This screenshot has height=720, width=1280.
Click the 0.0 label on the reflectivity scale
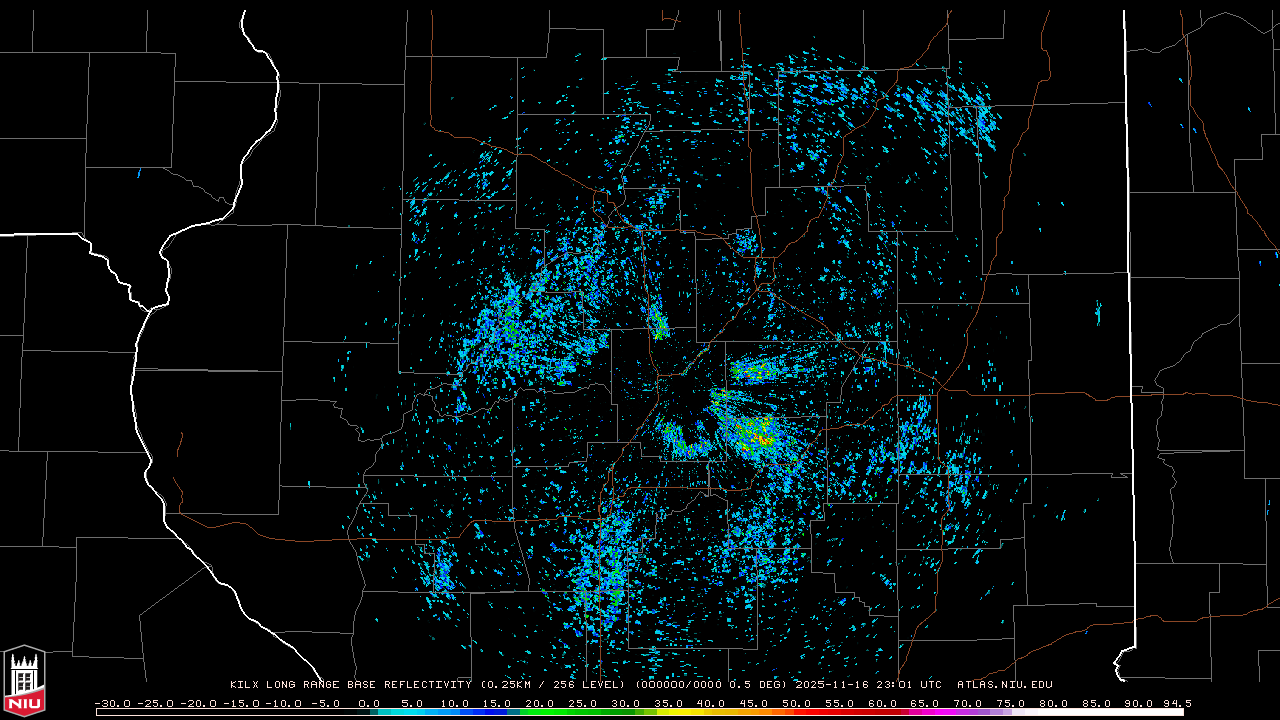(x=369, y=703)
